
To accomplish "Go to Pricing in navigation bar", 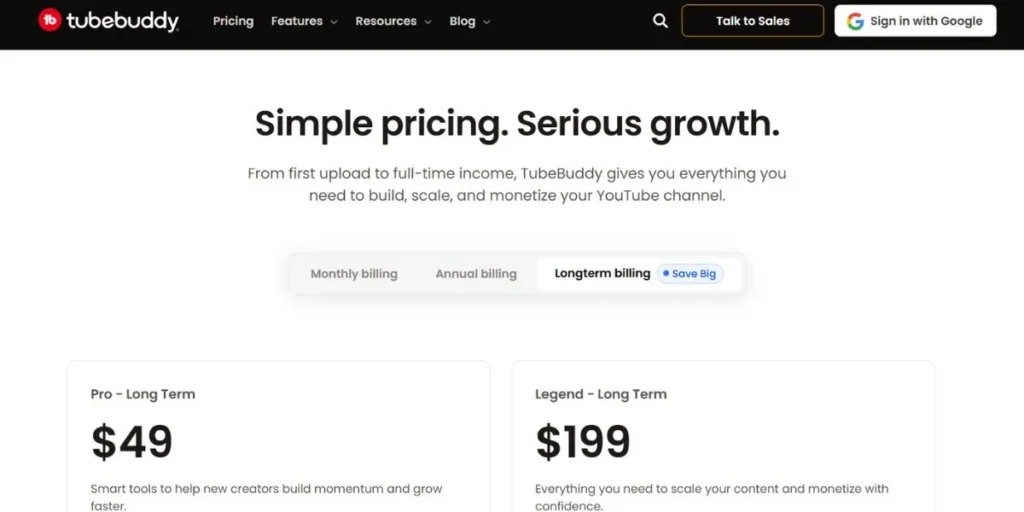I will click(x=233, y=21).
